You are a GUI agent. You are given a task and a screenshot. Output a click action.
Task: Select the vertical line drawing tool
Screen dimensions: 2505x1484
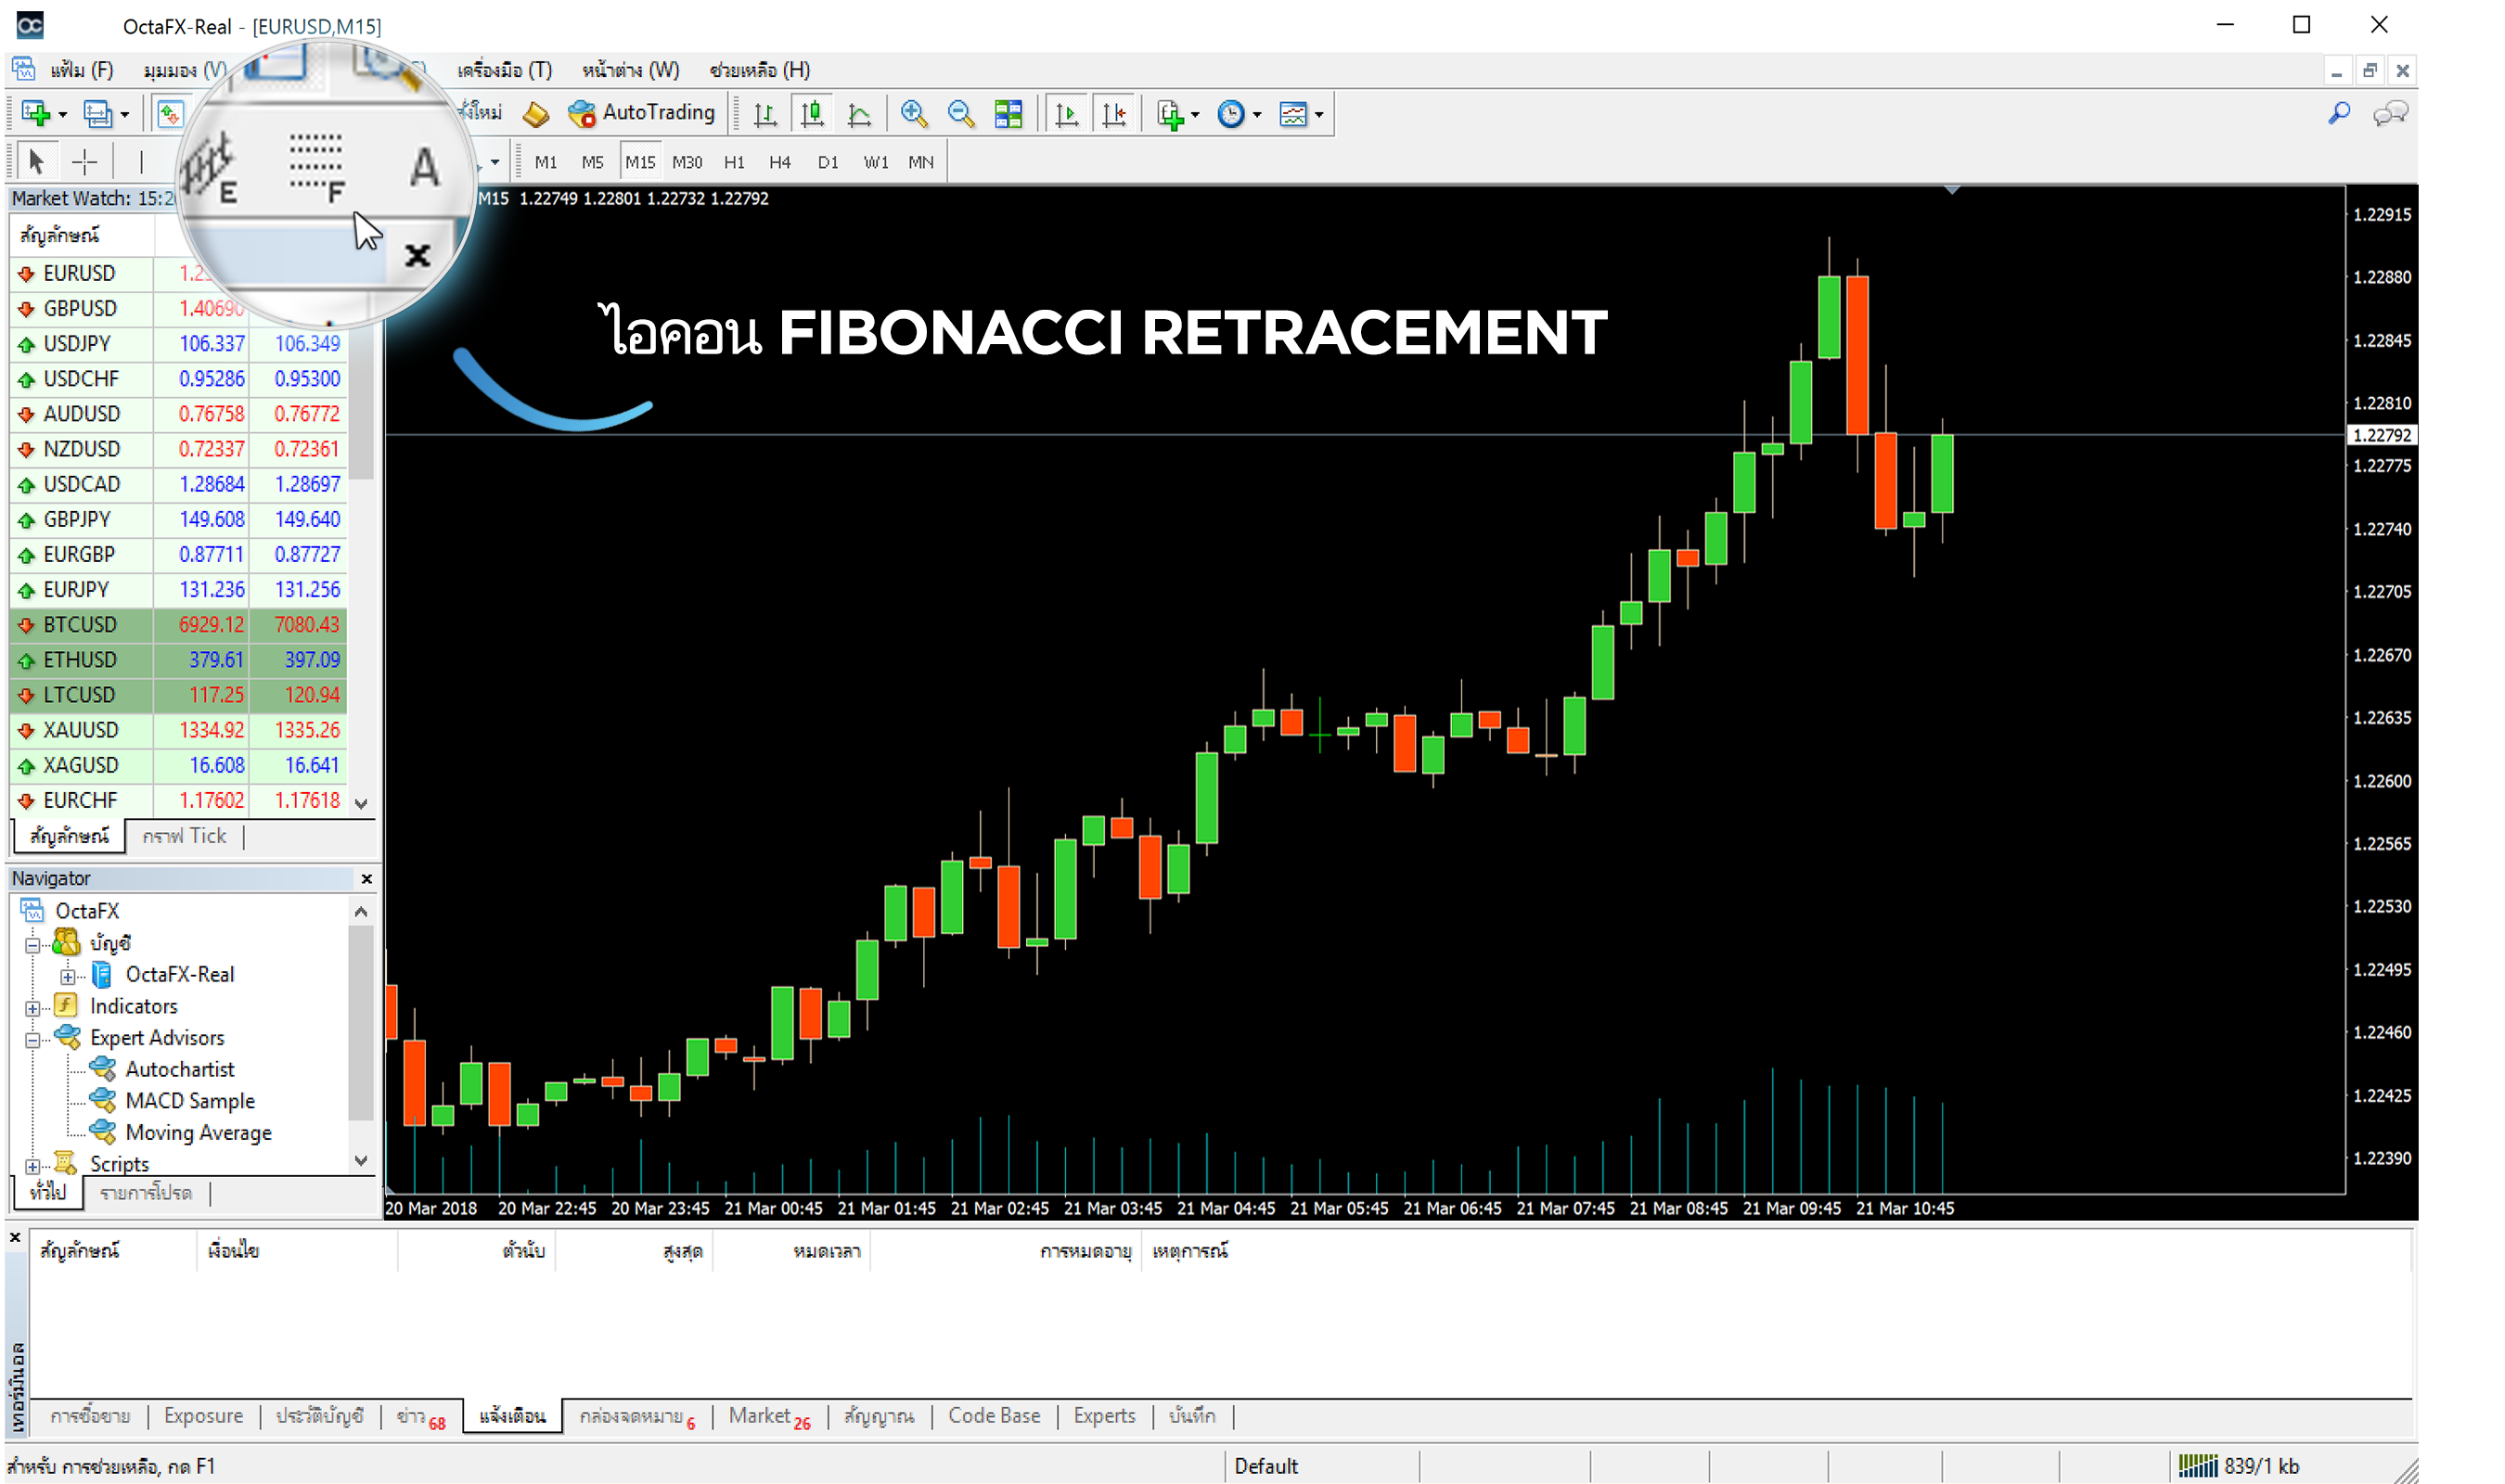pos(142,161)
